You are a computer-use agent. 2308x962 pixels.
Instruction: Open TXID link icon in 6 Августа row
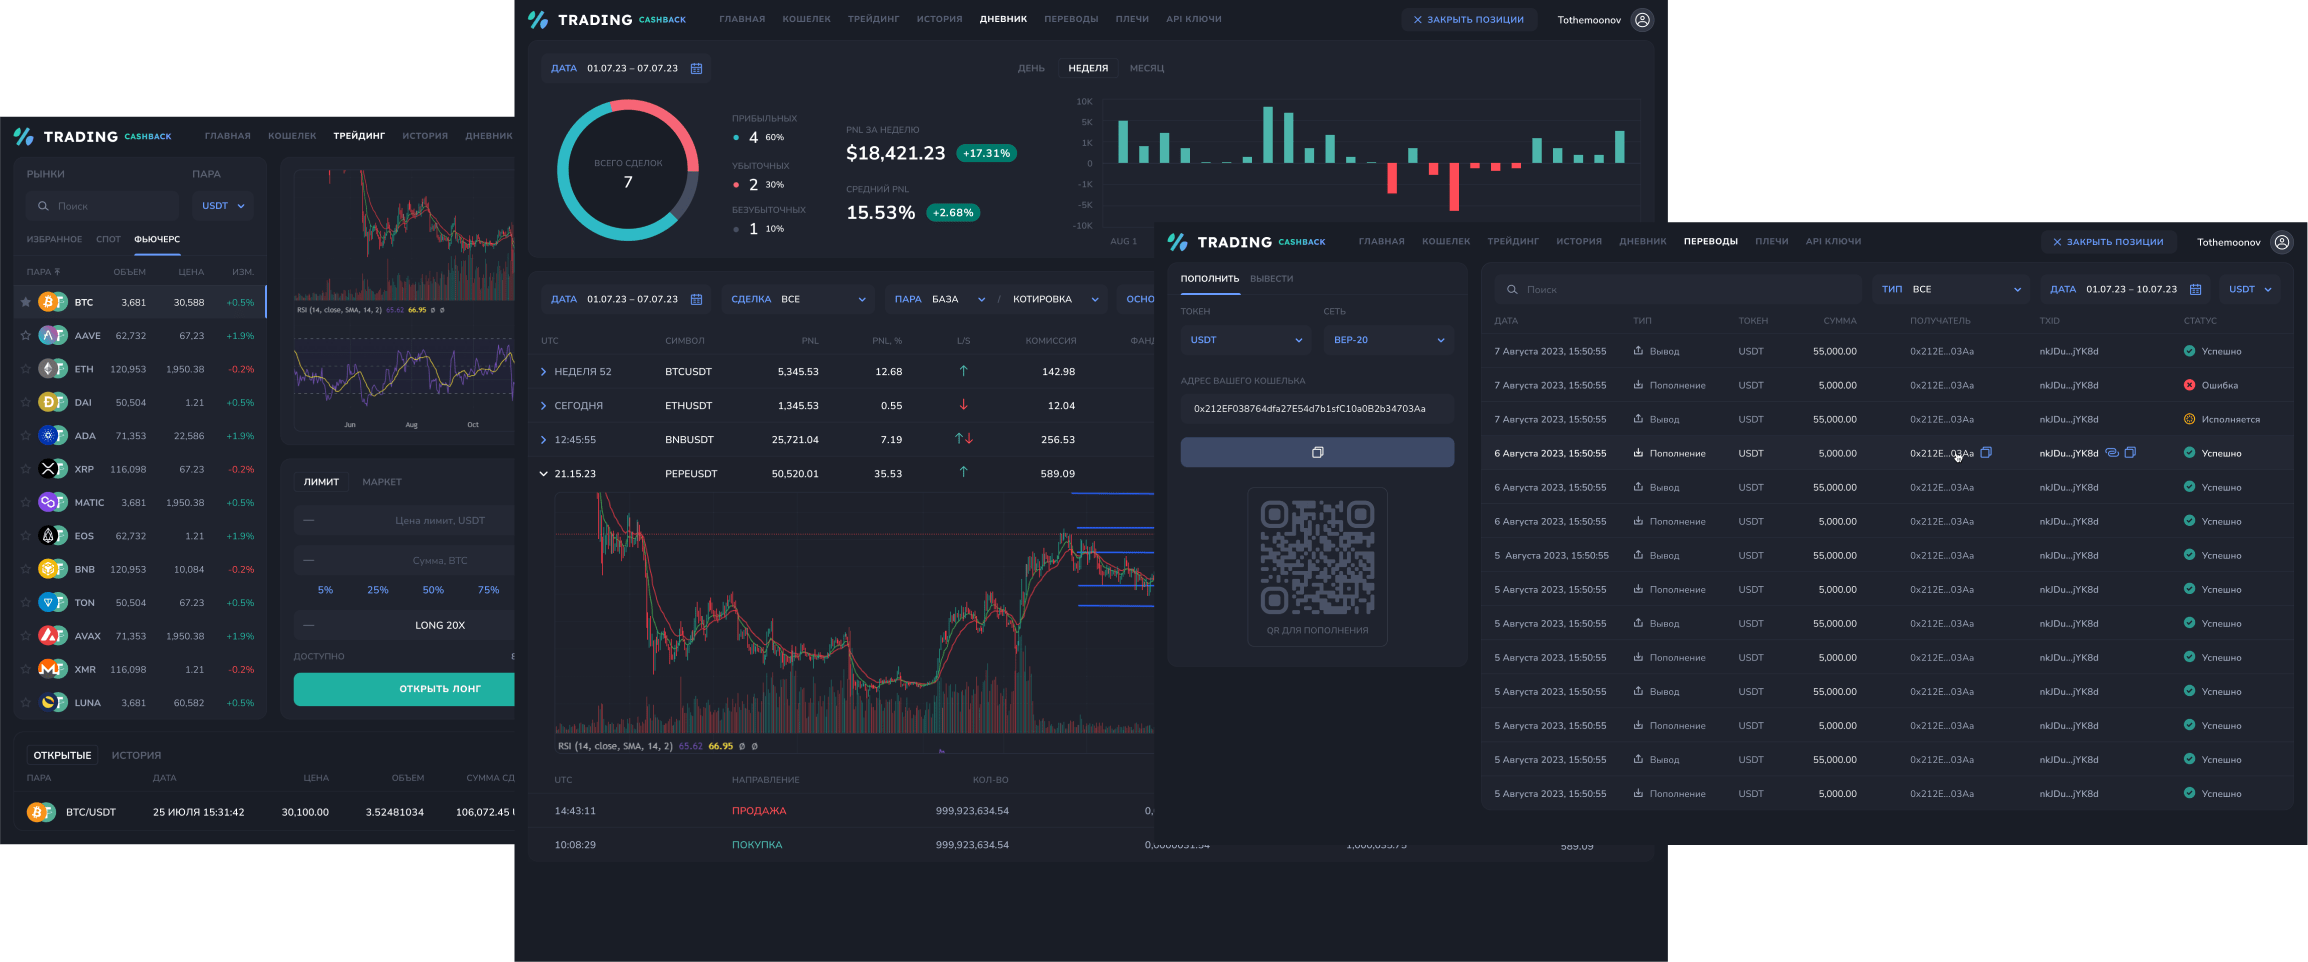[x=2111, y=452]
